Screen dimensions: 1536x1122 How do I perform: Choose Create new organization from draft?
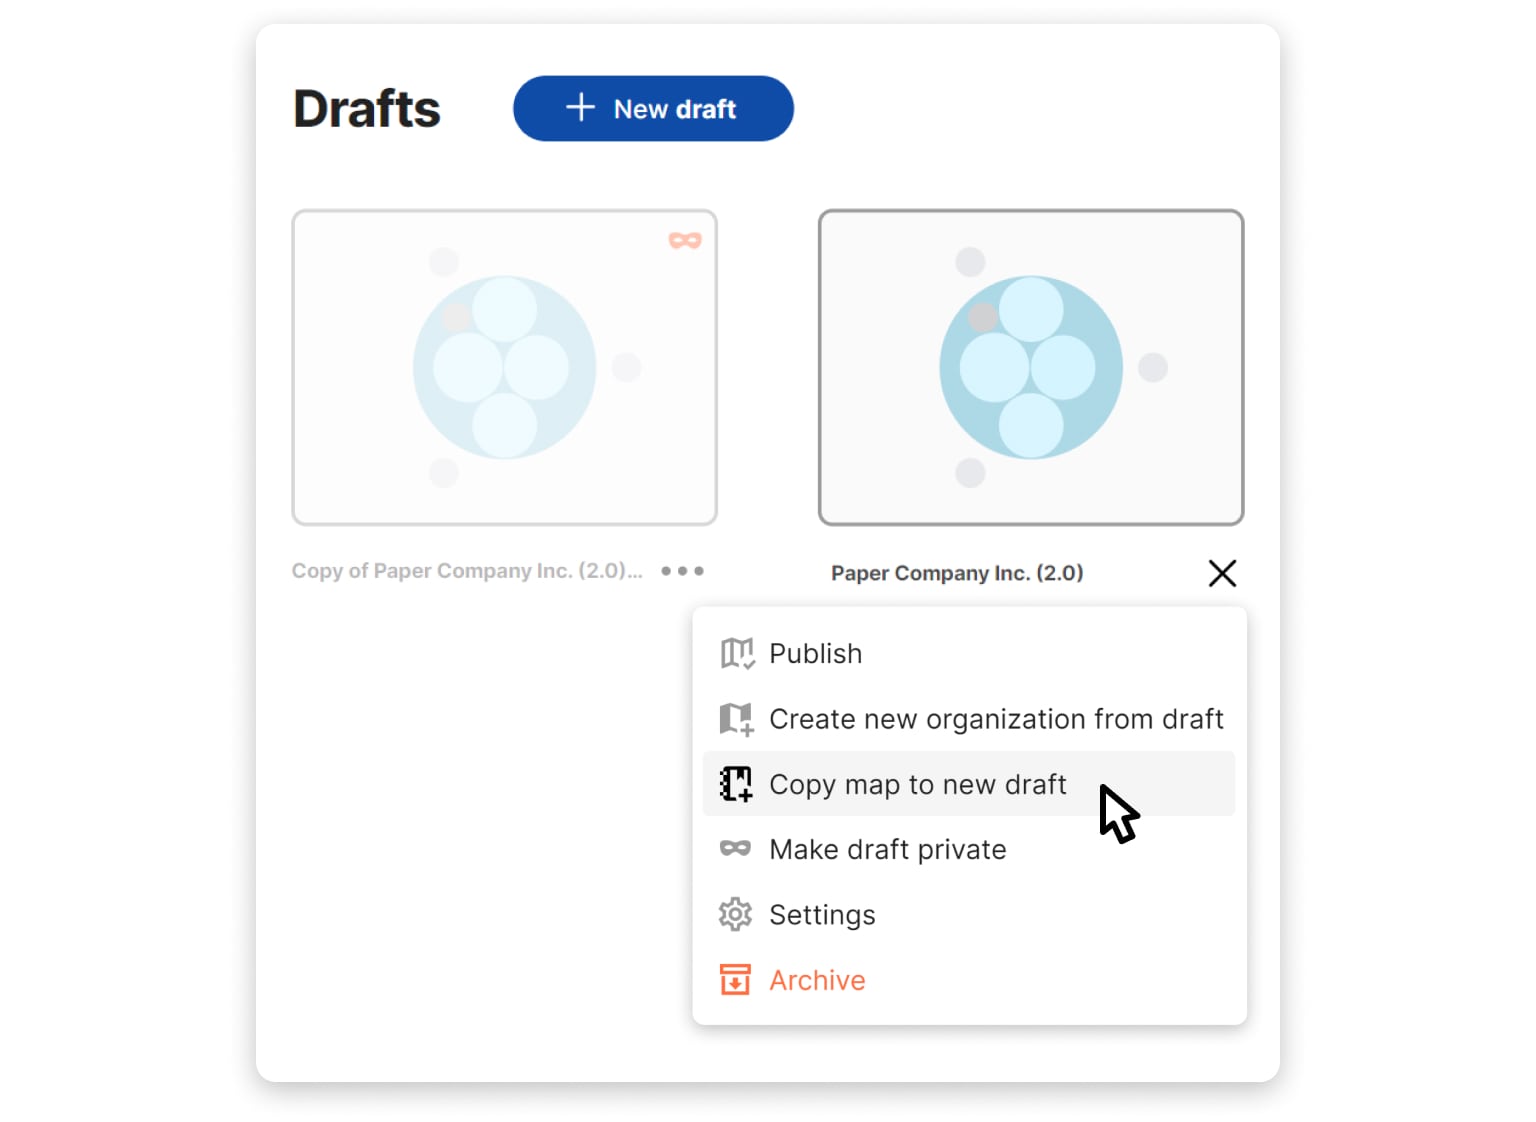coord(995,719)
